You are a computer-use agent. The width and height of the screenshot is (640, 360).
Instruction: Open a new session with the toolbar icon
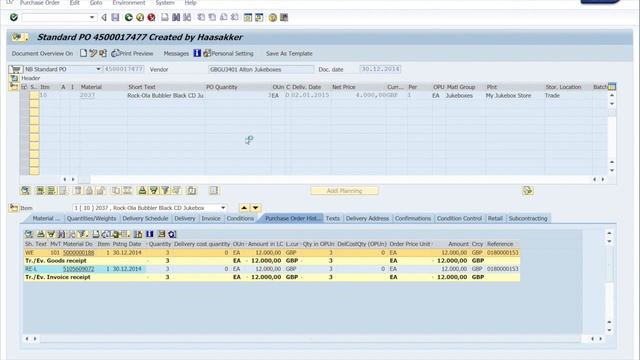[248, 17]
